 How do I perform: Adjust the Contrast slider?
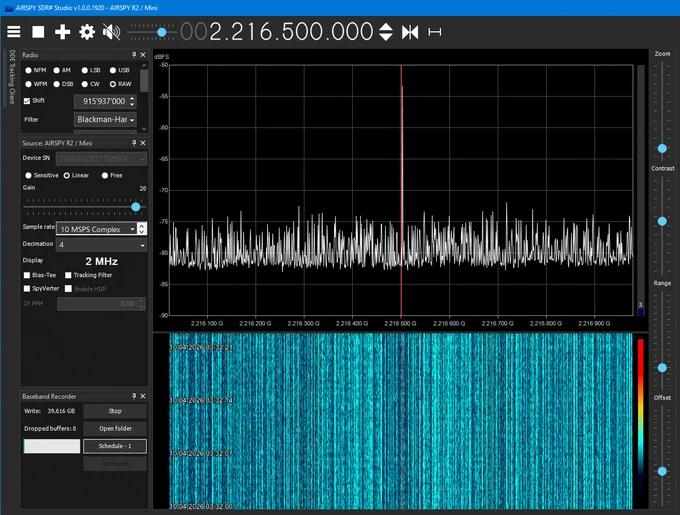coord(662,221)
